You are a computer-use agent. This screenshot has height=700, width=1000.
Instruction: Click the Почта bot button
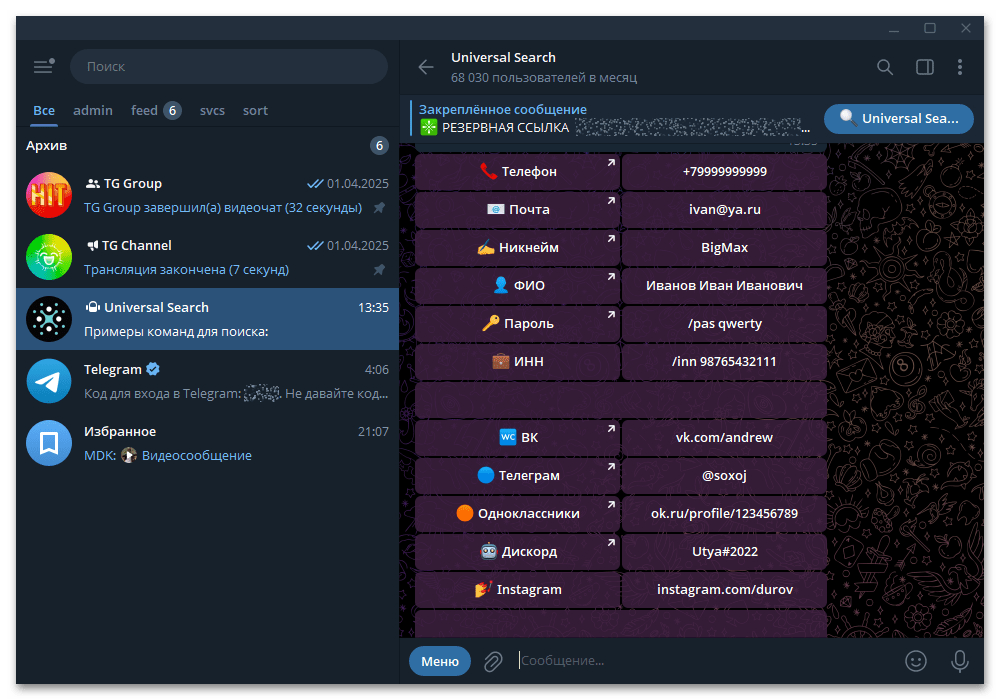pos(517,209)
